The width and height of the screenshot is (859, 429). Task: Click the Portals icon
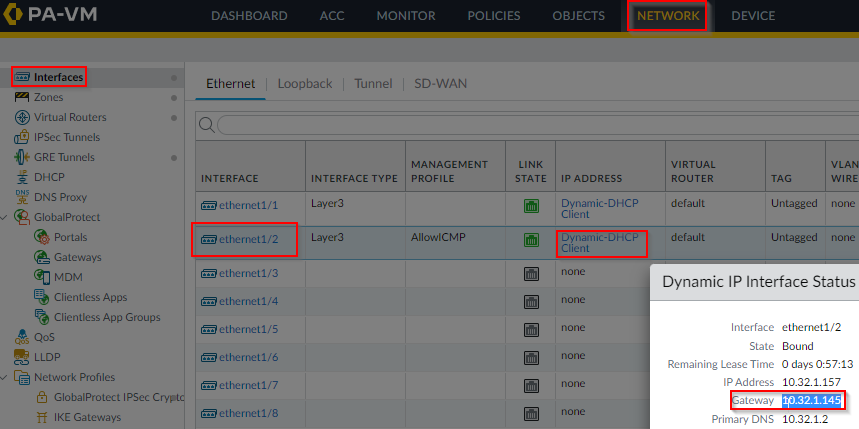pos(42,237)
